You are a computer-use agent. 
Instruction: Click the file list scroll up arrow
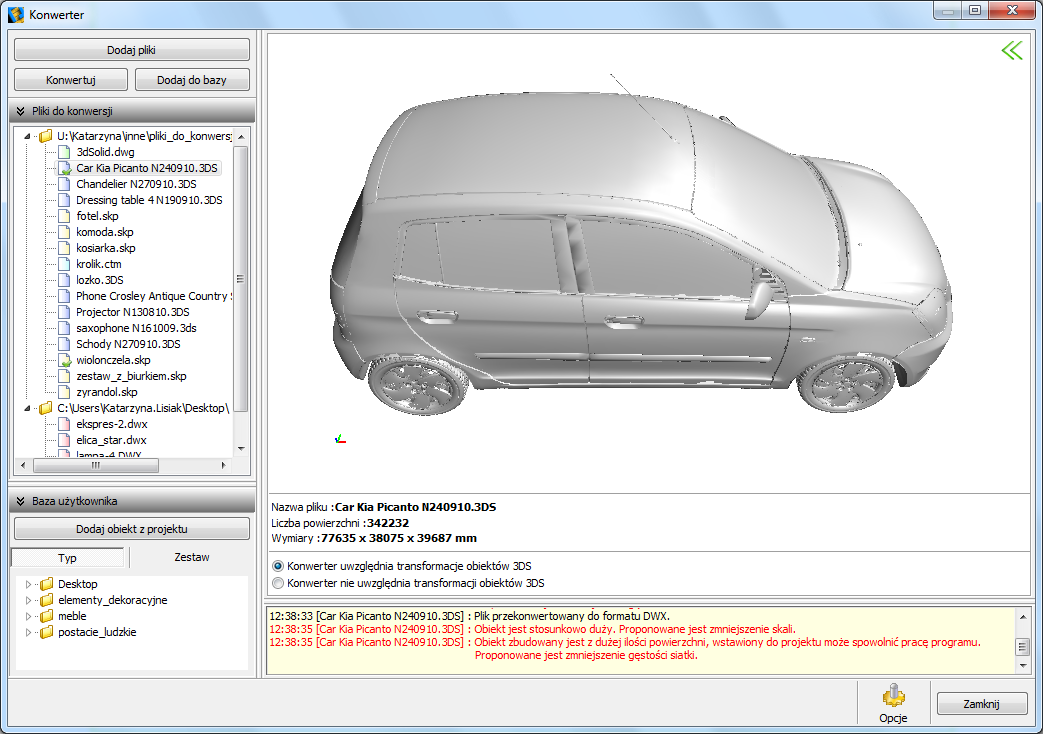pos(241,136)
